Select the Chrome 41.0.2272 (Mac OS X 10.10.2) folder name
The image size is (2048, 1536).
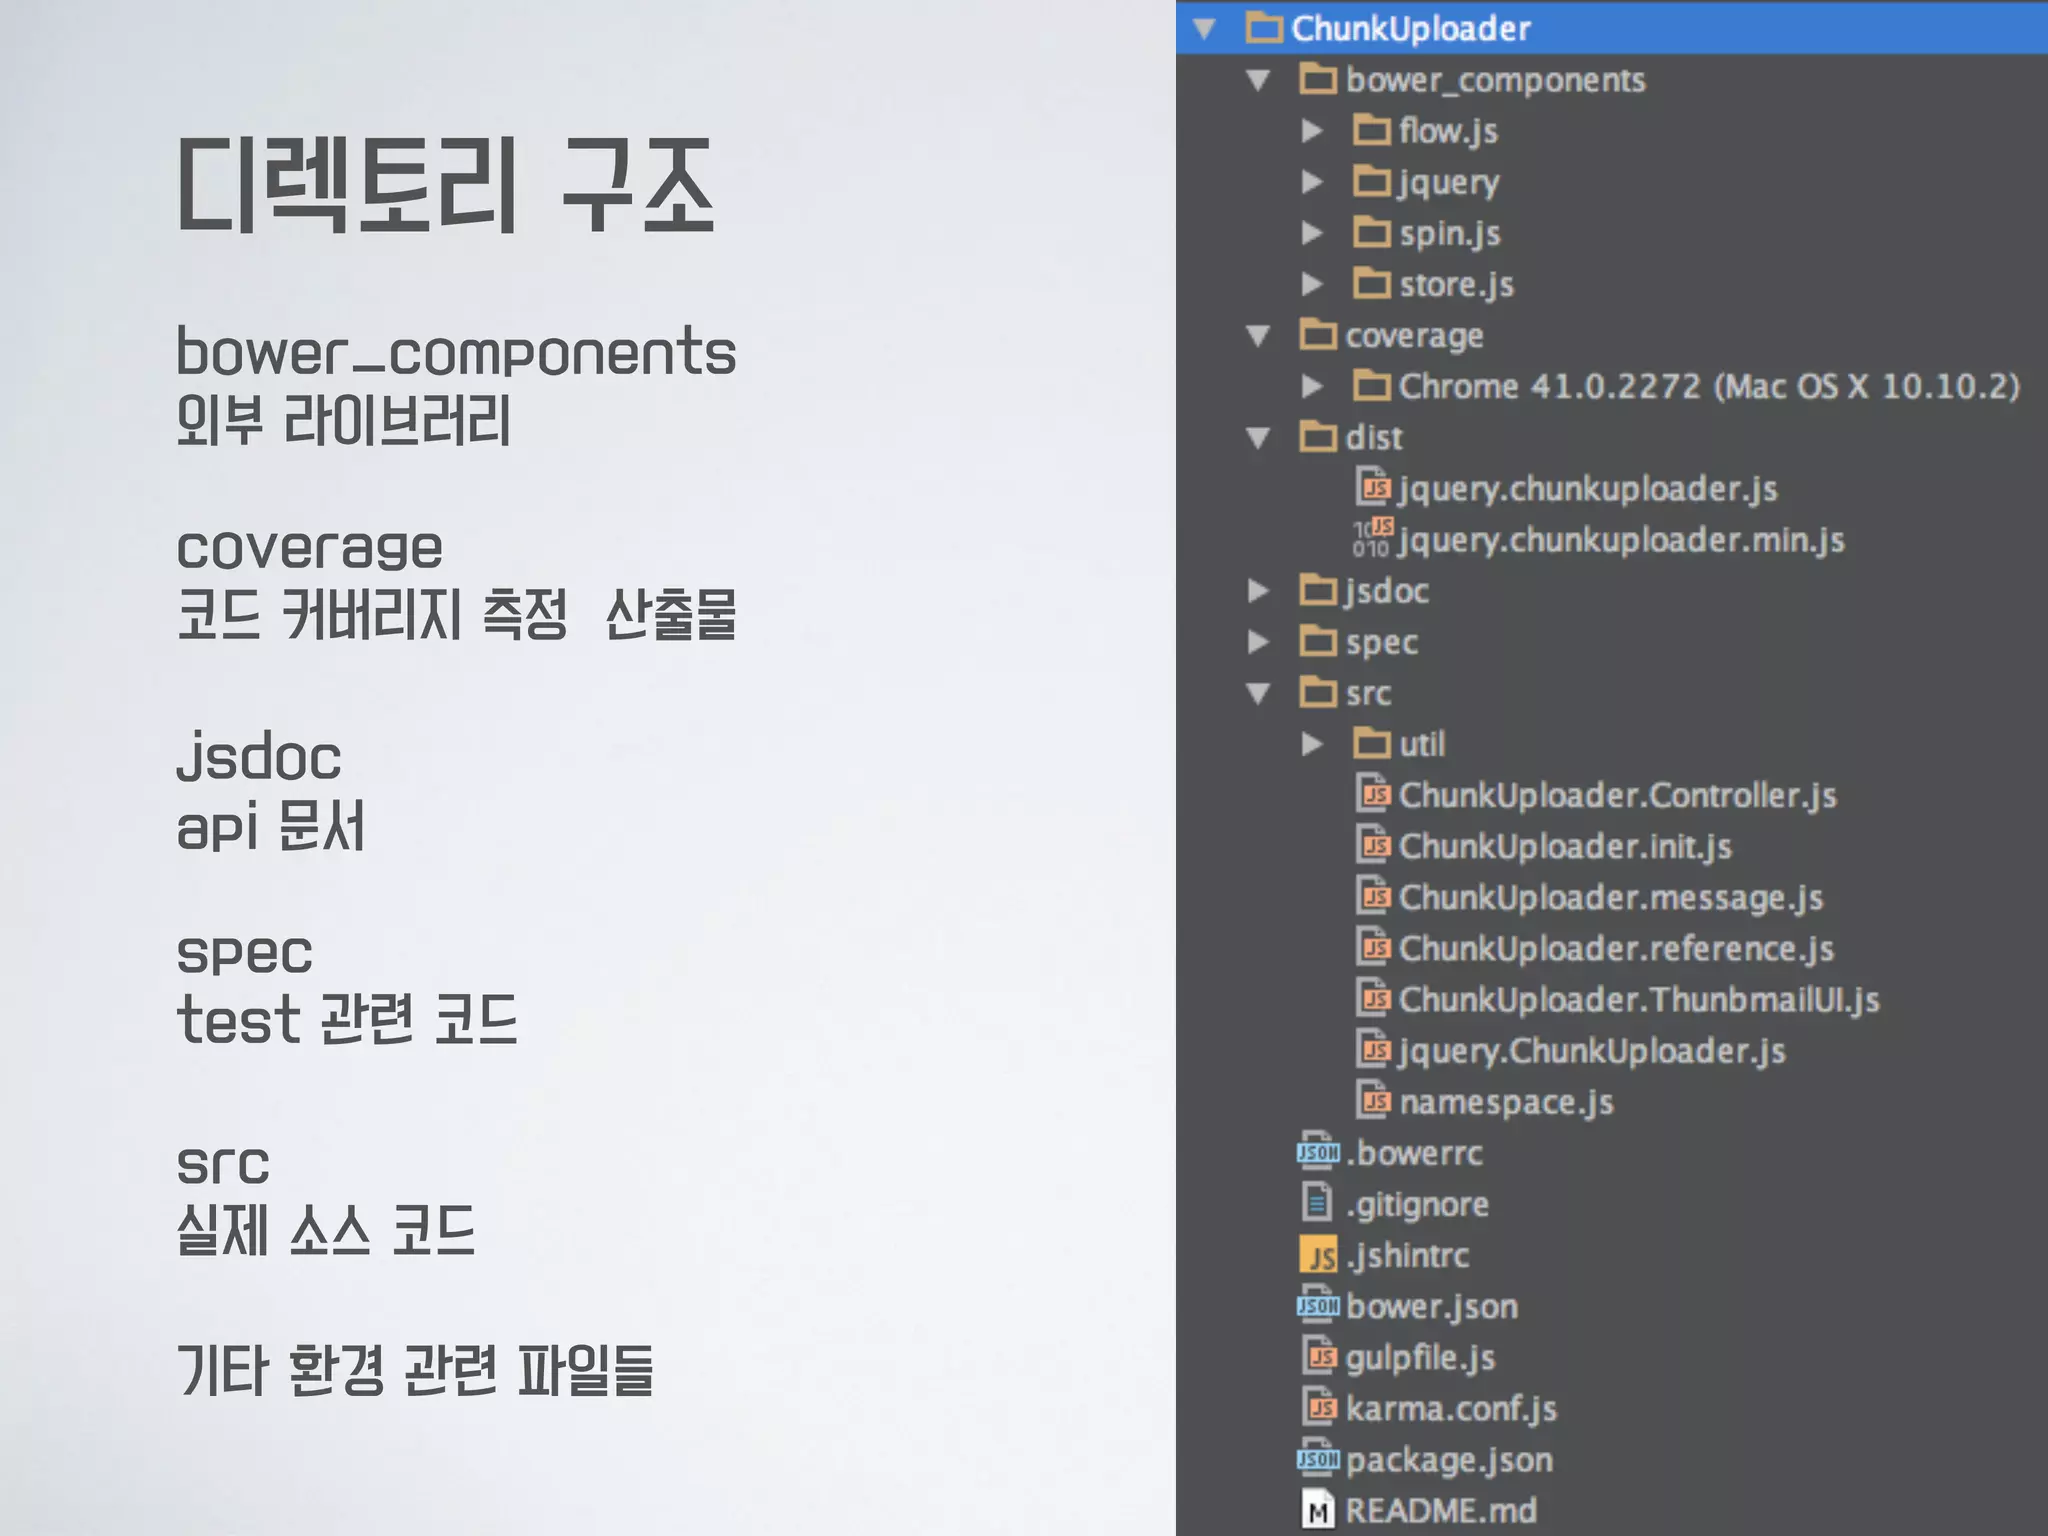pyautogui.click(x=1709, y=386)
